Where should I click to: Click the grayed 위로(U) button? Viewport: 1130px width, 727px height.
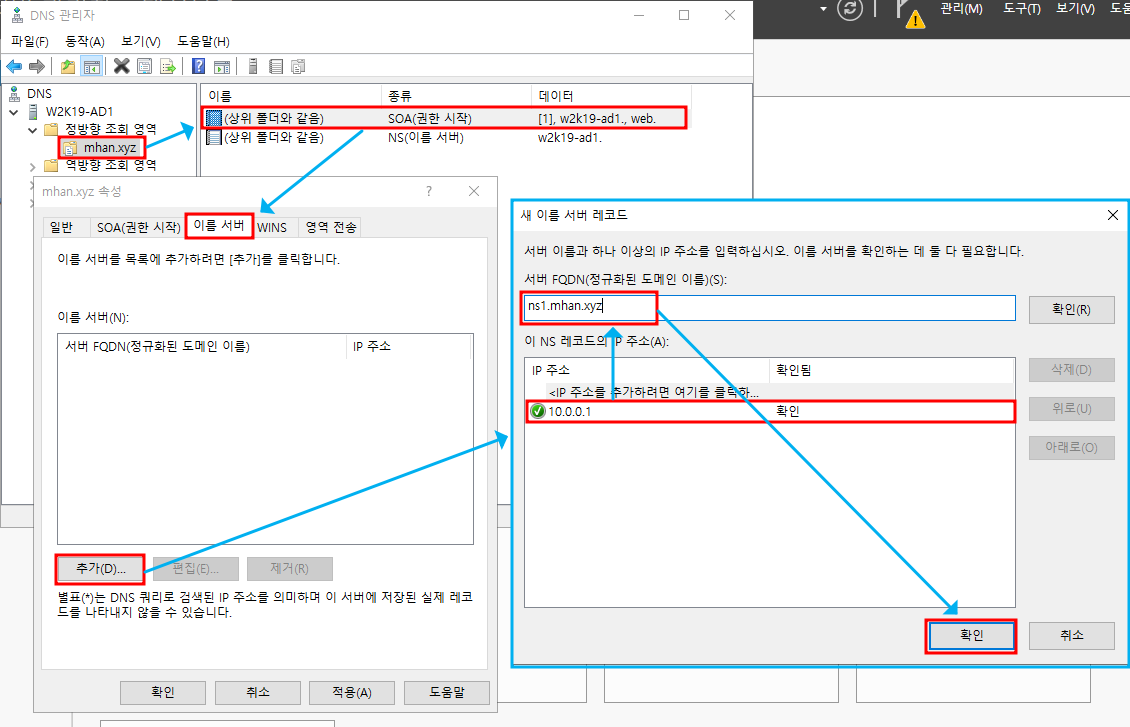click(1072, 409)
